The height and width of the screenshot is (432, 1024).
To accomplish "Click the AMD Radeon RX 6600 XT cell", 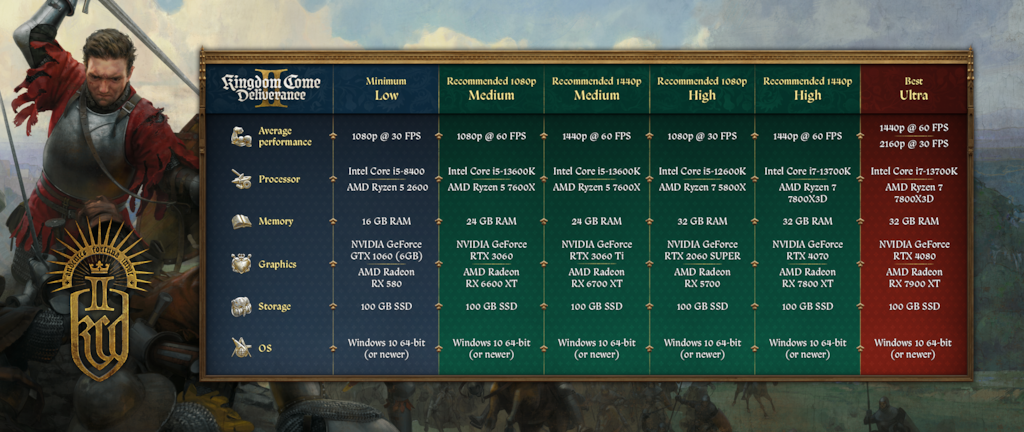I will coord(491,277).
